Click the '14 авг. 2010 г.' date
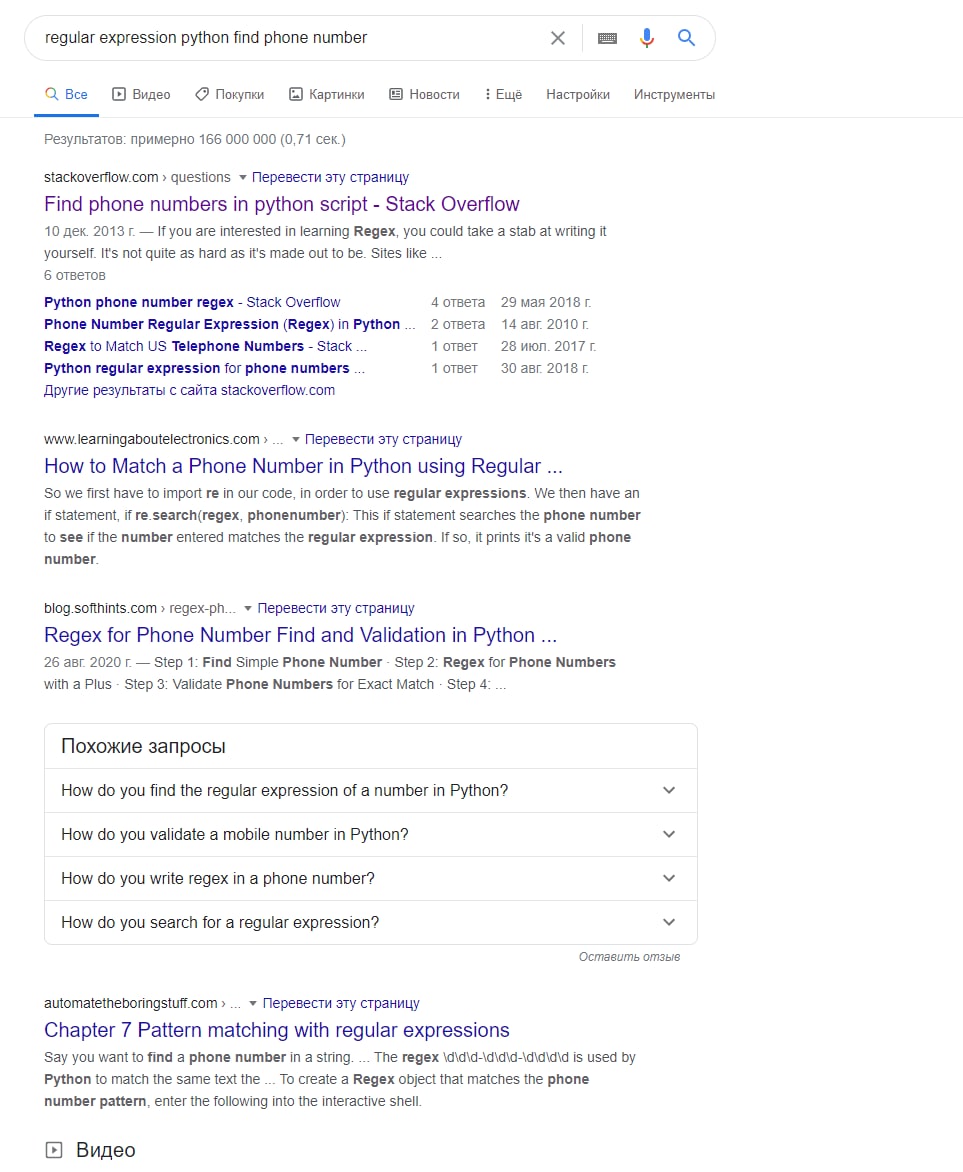963x1172 pixels. coord(544,324)
